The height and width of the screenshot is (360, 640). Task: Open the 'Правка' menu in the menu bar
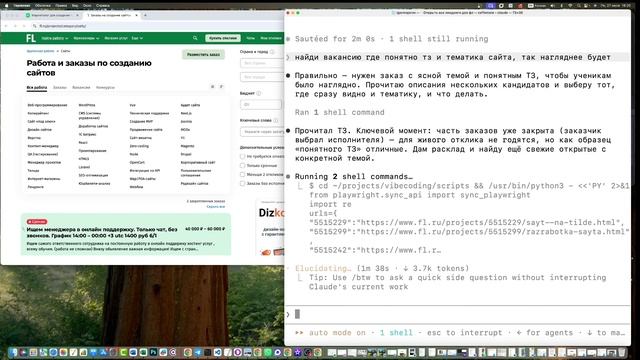[61, 6]
